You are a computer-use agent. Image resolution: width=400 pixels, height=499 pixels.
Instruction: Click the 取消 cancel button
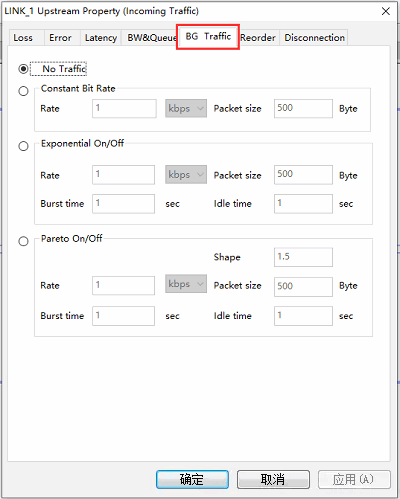click(273, 479)
